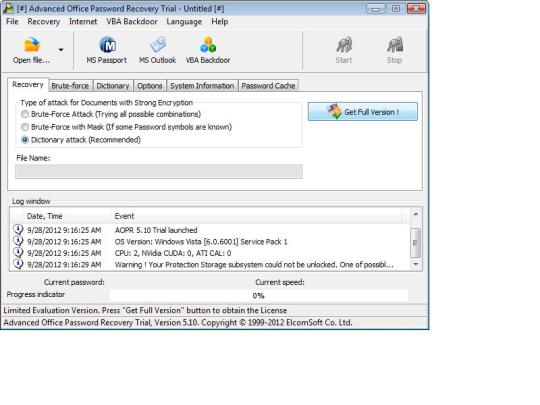Launch the MS Passport tool
Viewport: 540px width, 405px height.
click(x=107, y=50)
